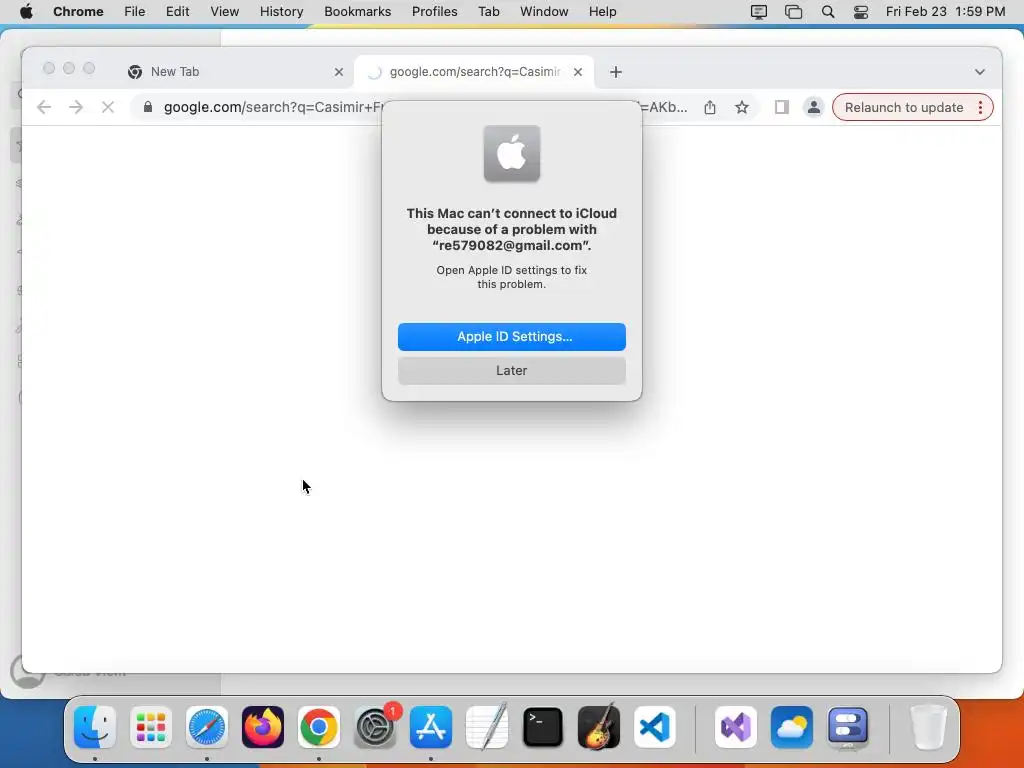Open the Bookmarks menu

tap(357, 12)
